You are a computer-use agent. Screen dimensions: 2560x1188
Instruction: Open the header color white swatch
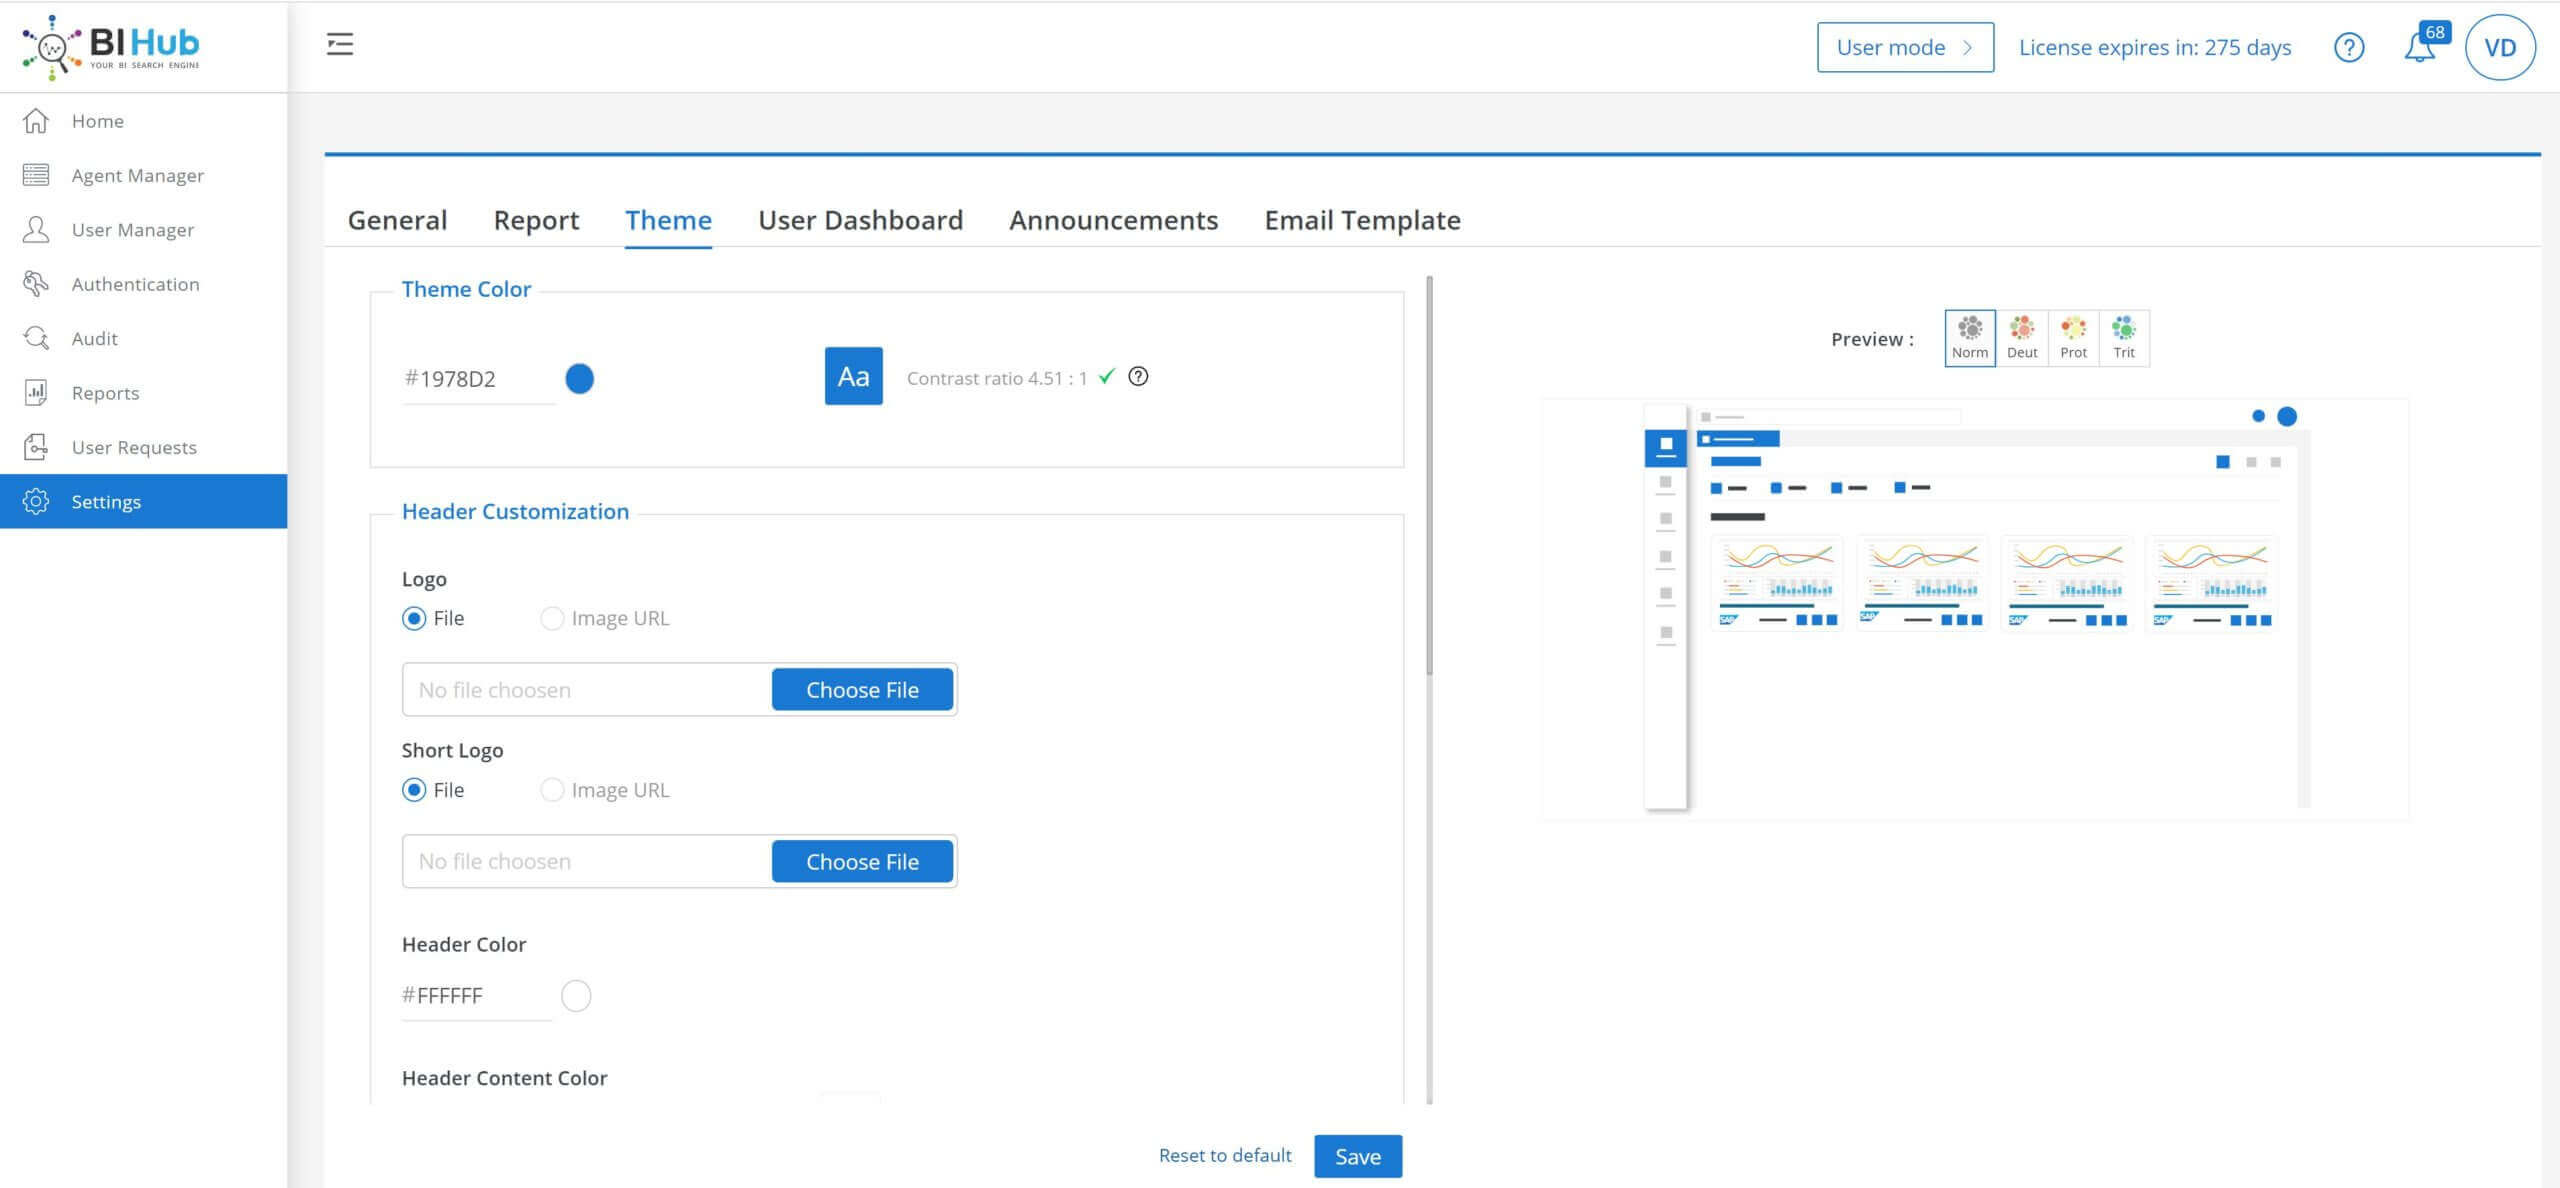coord(576,996)
